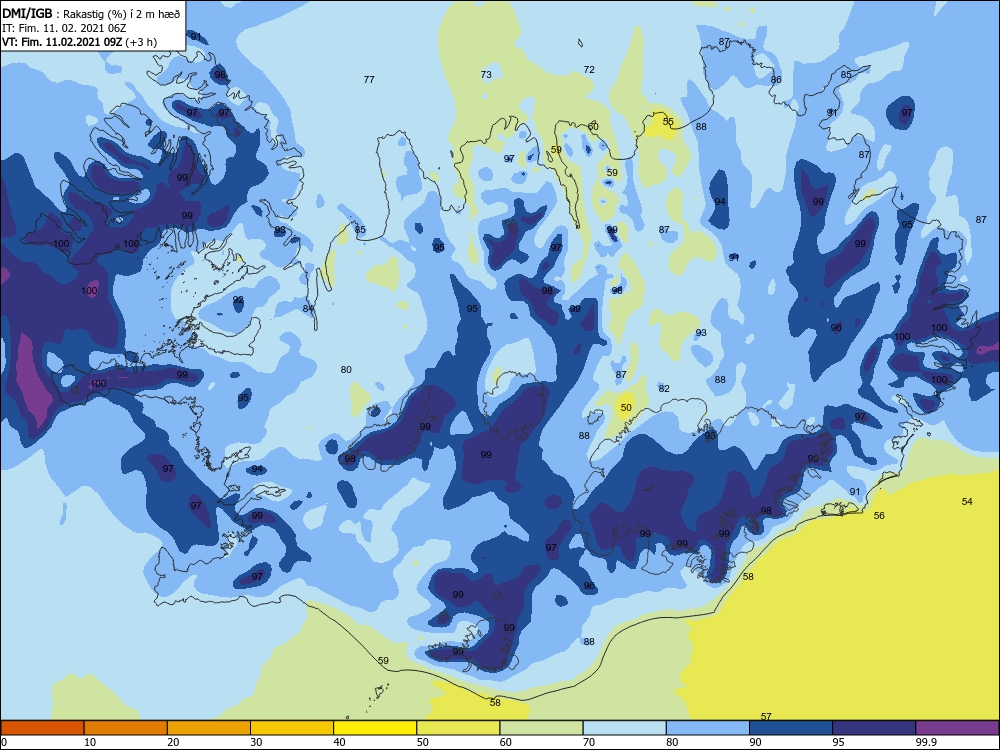Click the humidity value 57 at bottom edge
1000x750 pixels.
[766, 717]
